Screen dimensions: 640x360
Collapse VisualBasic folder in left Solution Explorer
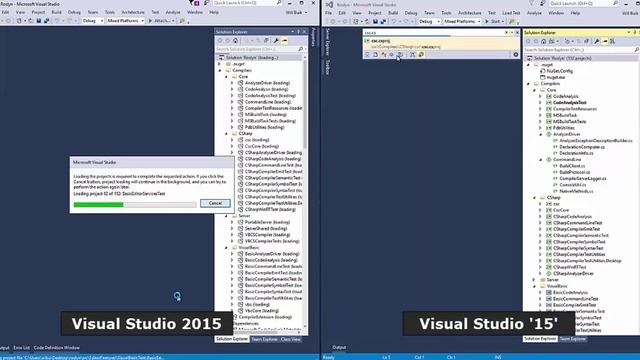point(227,247)
